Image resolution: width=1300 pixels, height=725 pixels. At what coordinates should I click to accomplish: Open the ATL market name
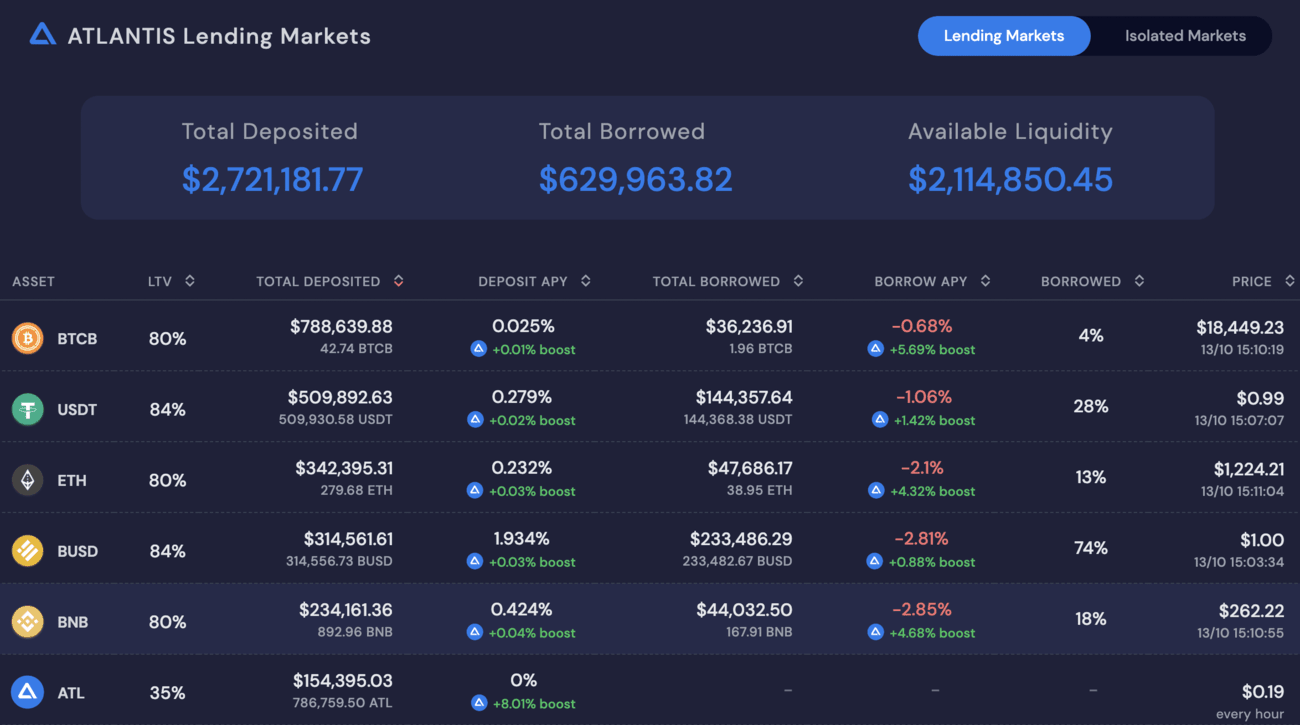(71, 693)
